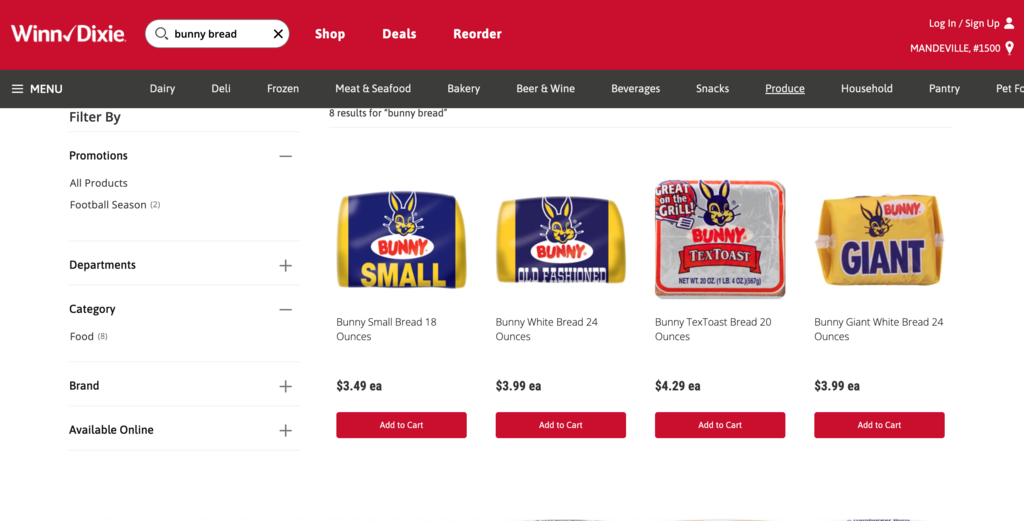
Task: Open the hamburger MENU icon
Action: (x=18, y=89)
